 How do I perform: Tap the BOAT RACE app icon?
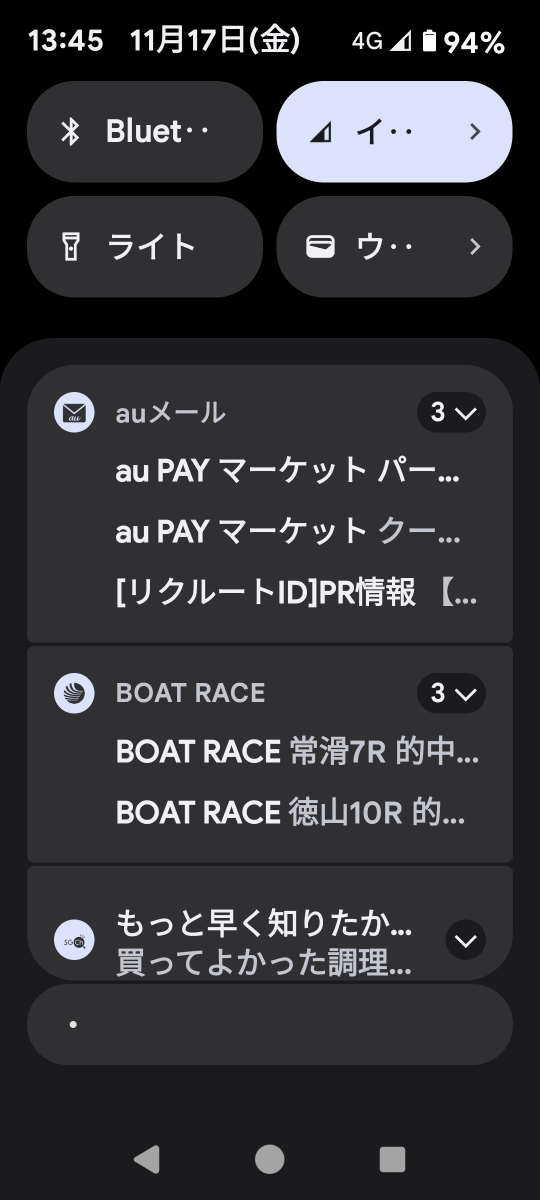pos(74,693)
